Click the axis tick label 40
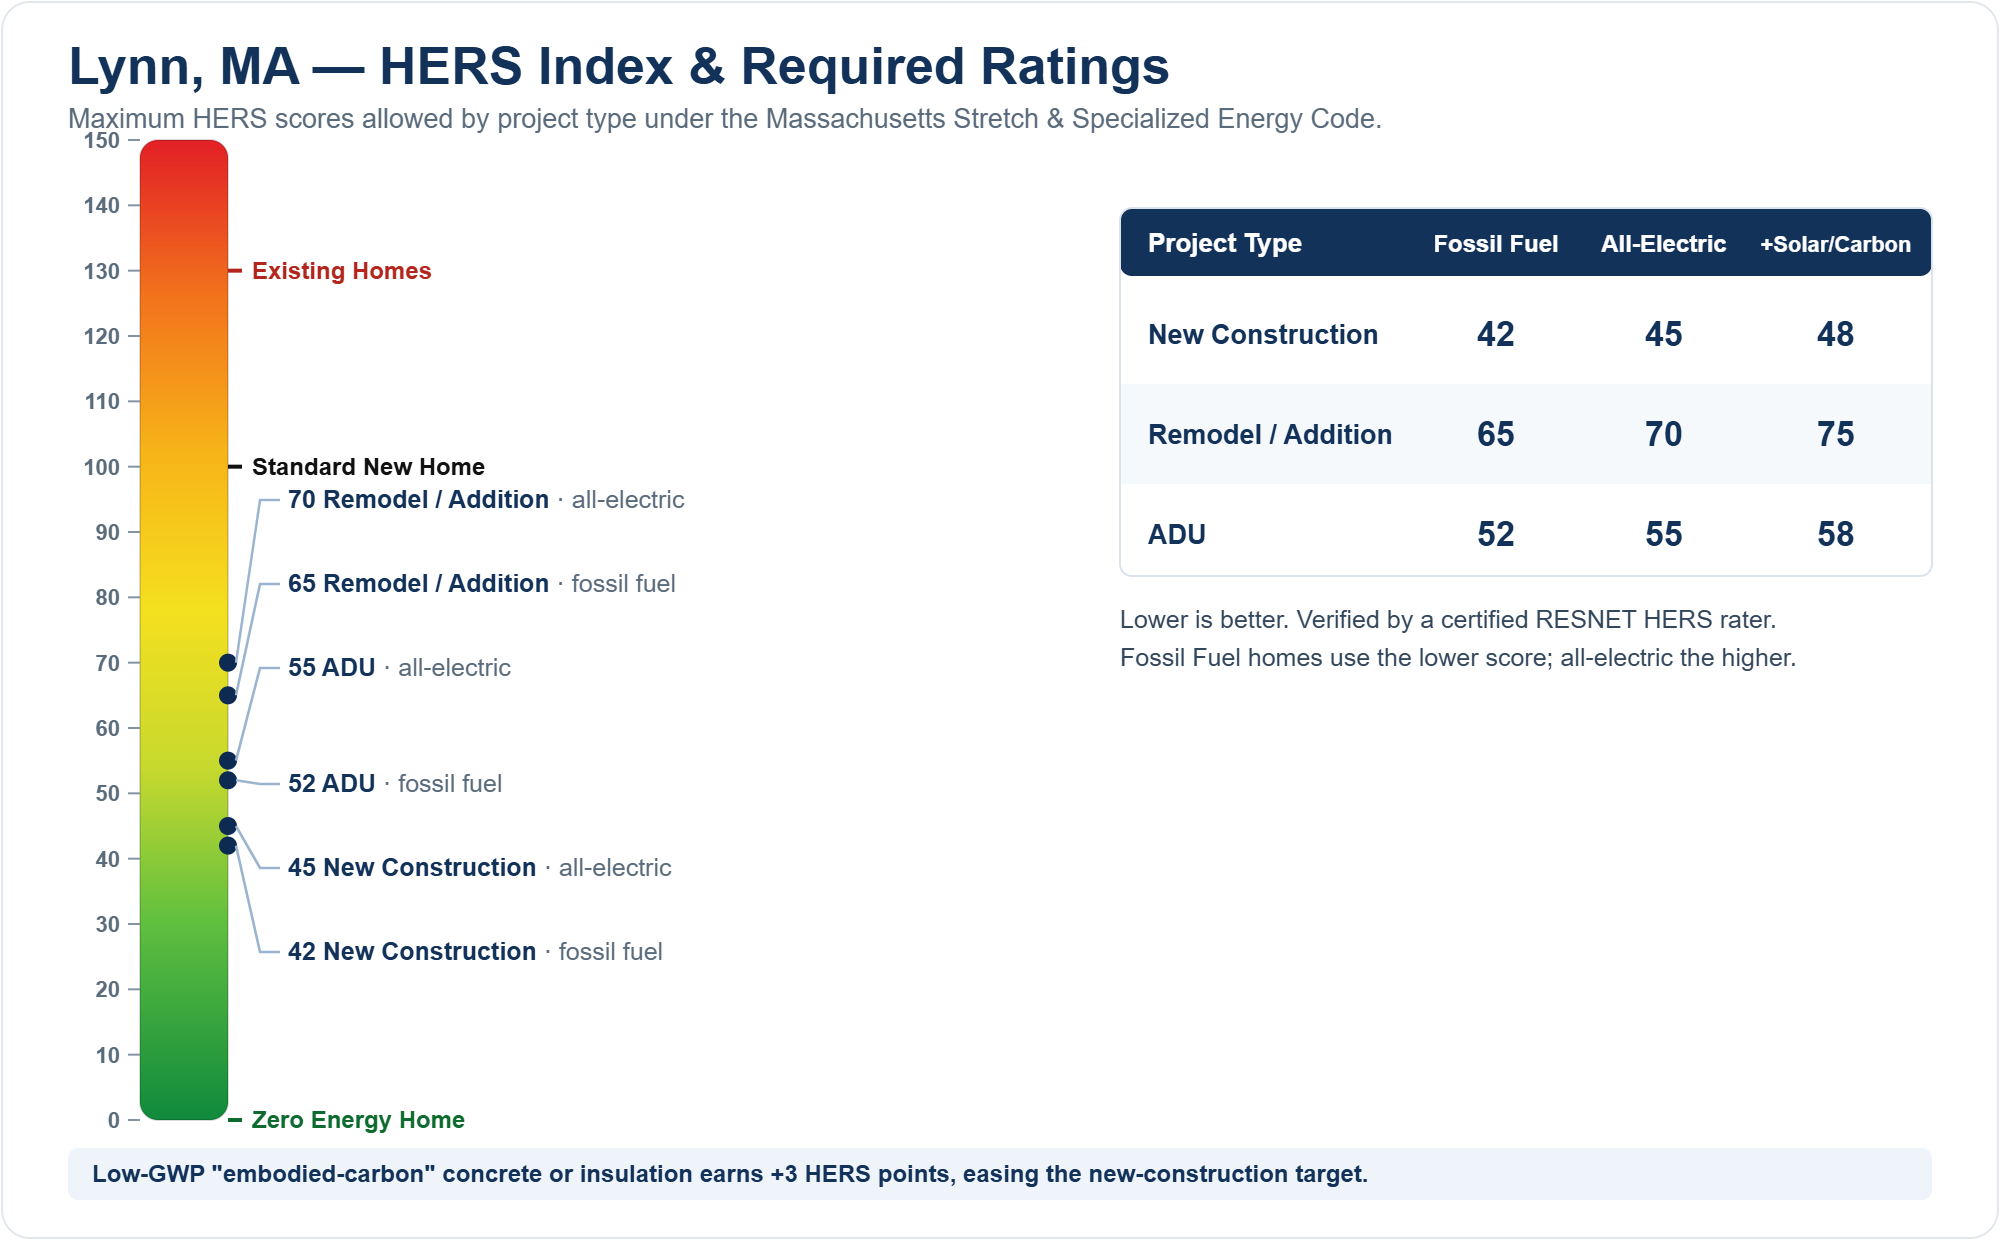Screen dimensions: 2000x1240 [x=108, y=859]
